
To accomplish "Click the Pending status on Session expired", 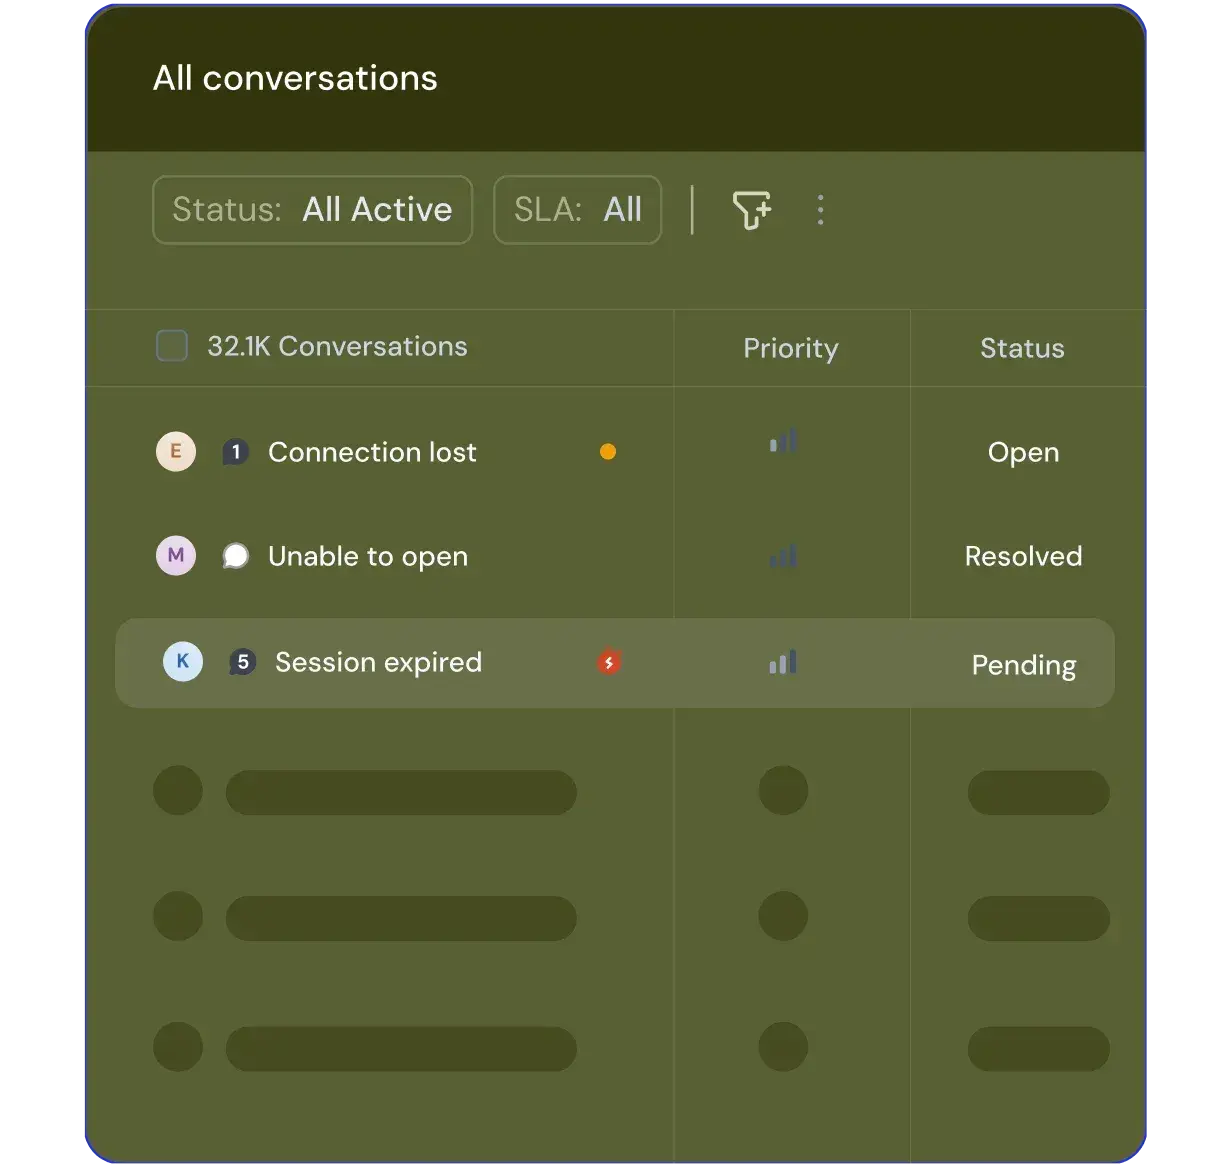I will [x=1024, y=665].
